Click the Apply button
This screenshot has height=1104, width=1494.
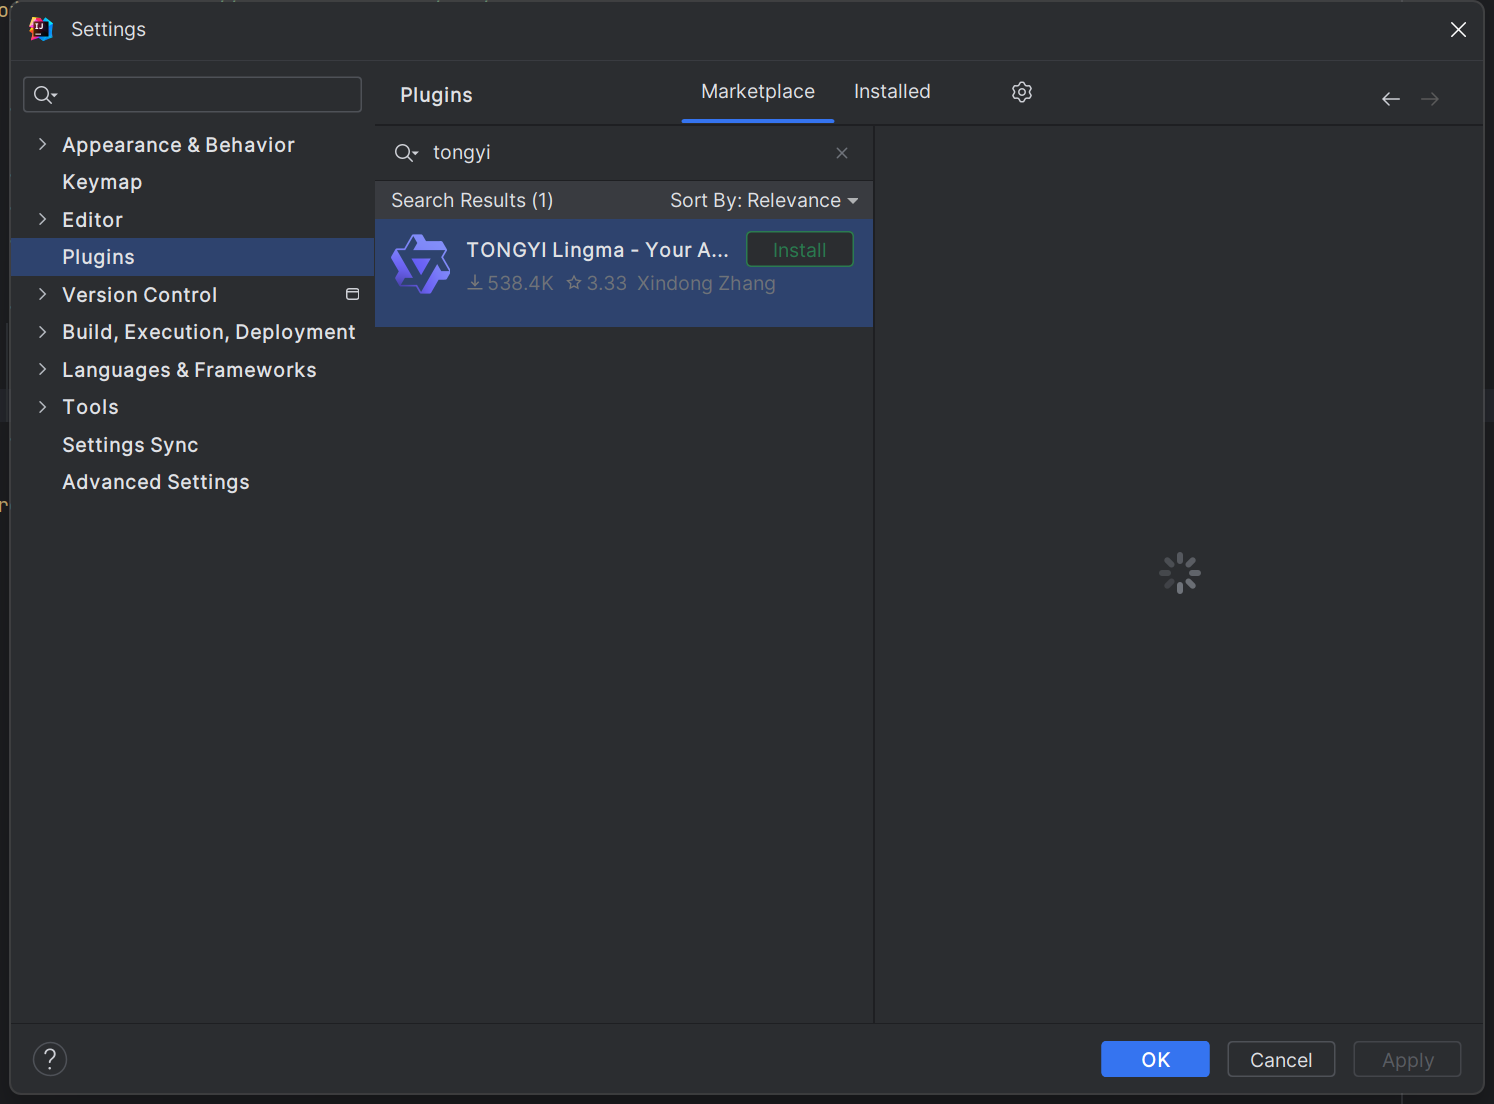coord(1407,1060)
